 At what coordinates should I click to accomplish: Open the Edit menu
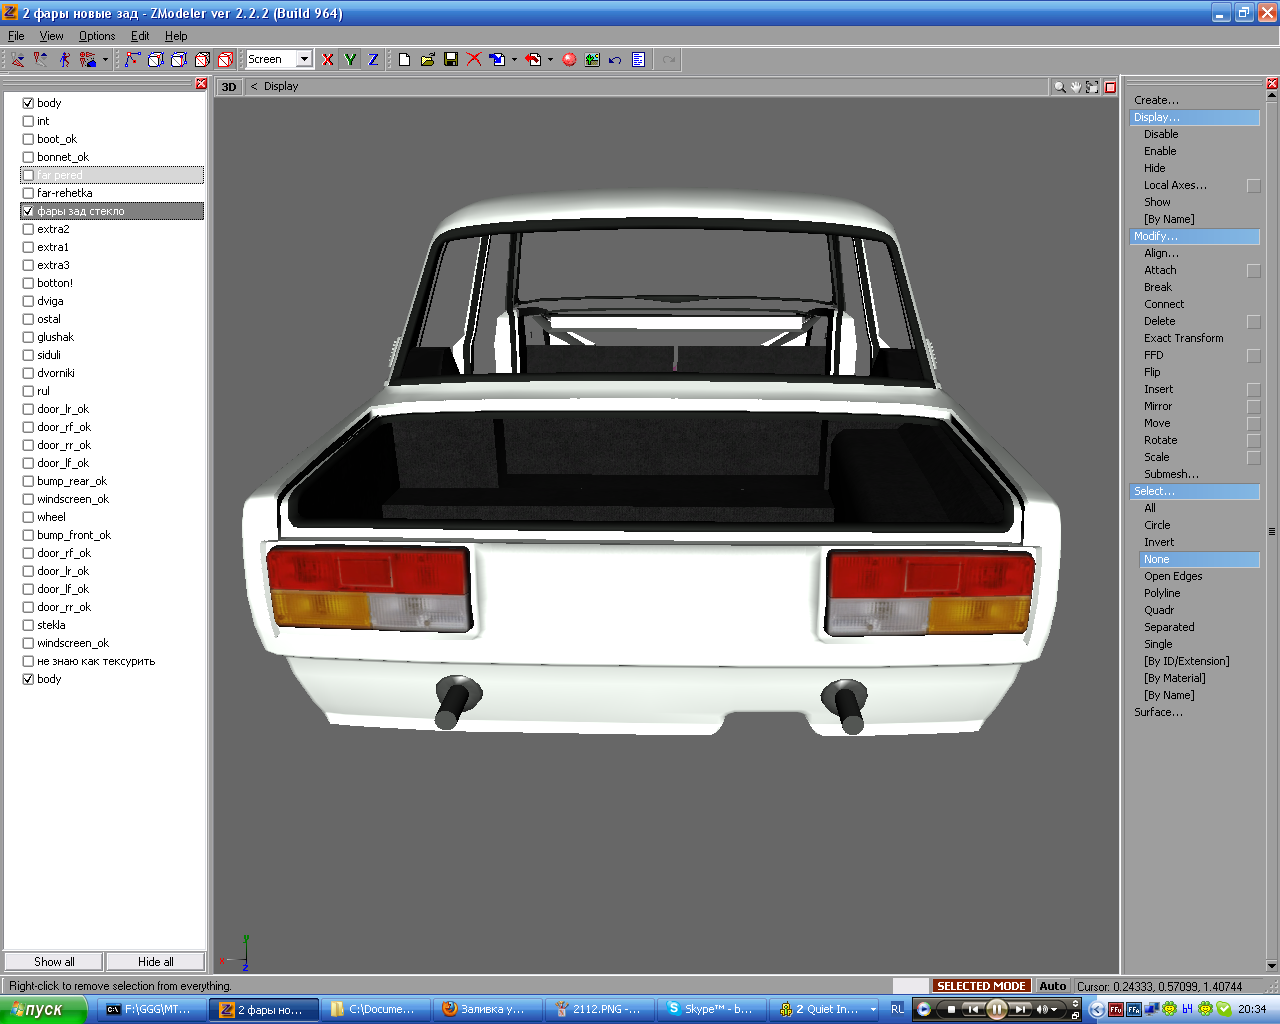pyautogui.click(x=140, y=36)
